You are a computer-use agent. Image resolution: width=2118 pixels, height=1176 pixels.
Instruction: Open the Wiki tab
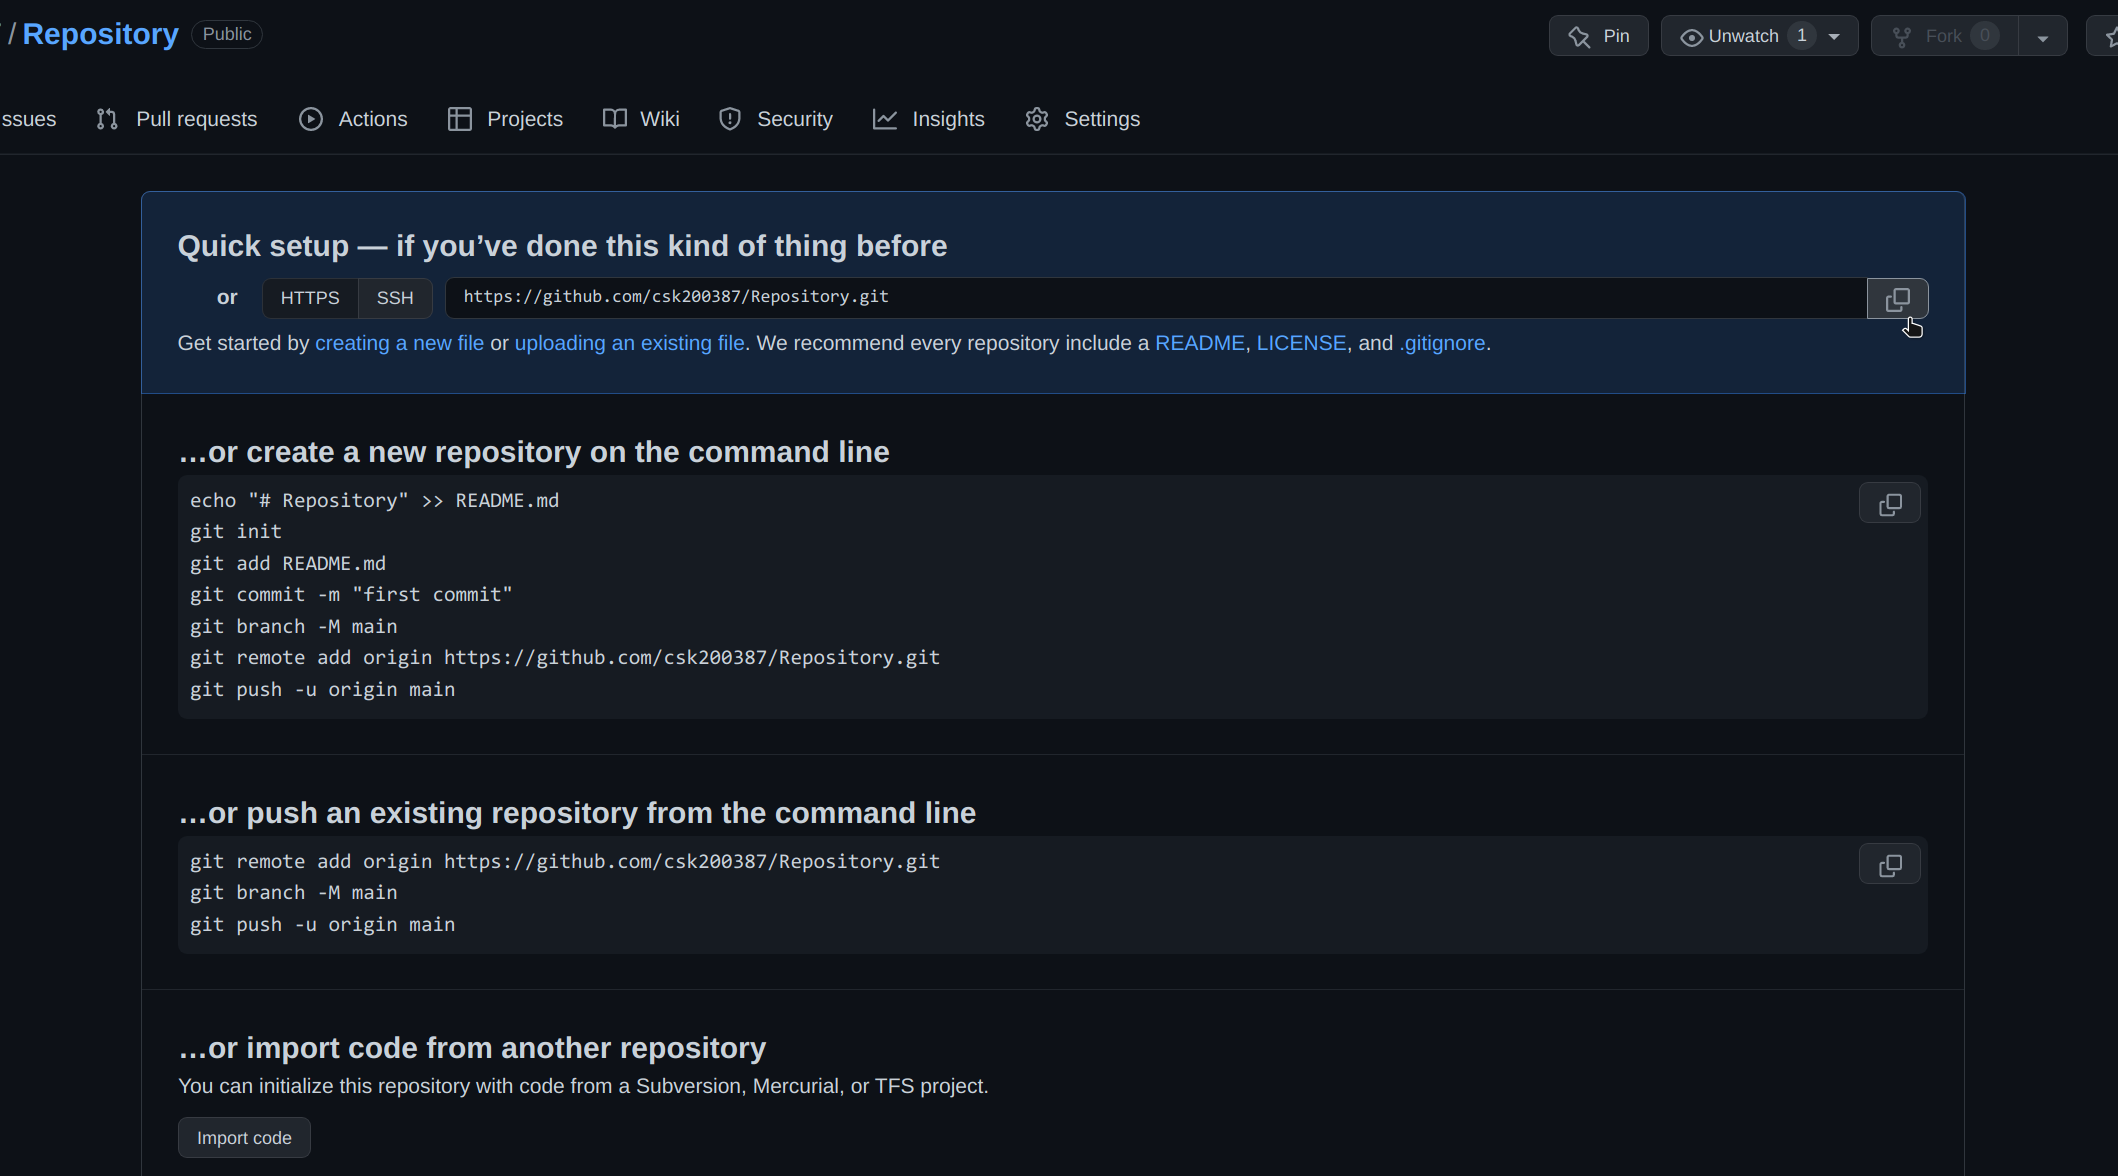(x=641, y=119)
